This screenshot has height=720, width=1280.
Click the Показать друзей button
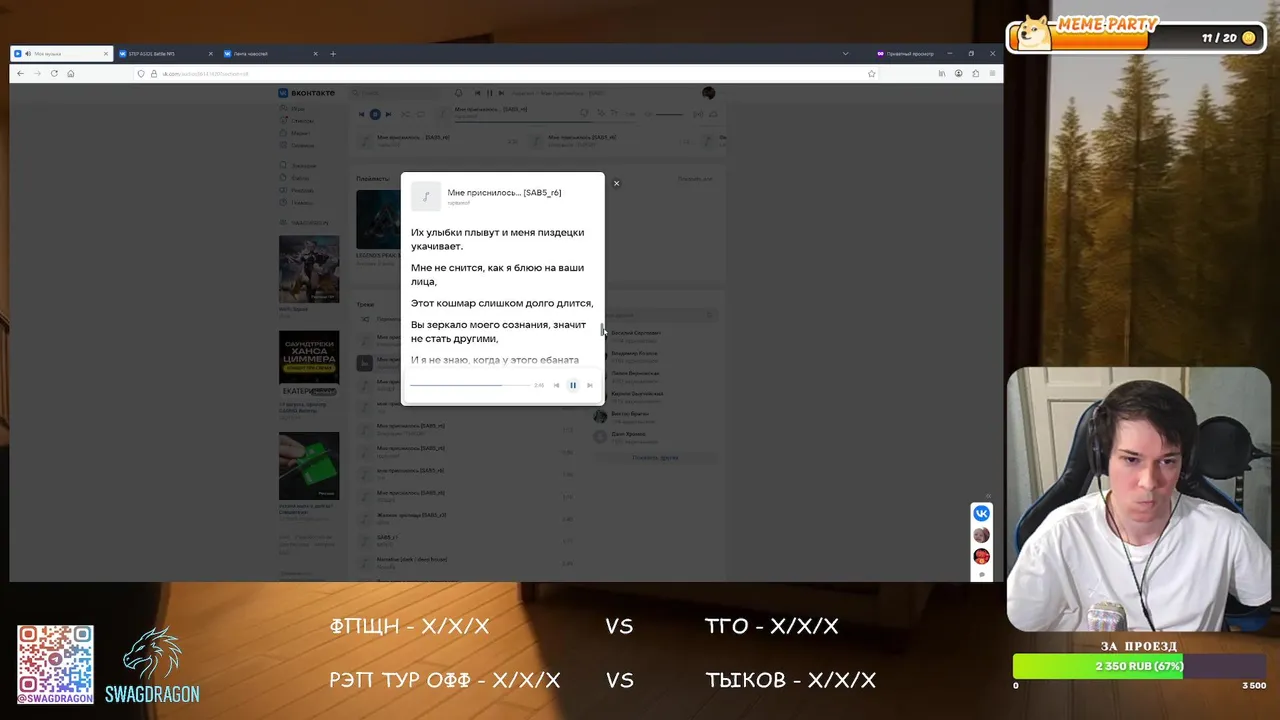click(655, 457)
